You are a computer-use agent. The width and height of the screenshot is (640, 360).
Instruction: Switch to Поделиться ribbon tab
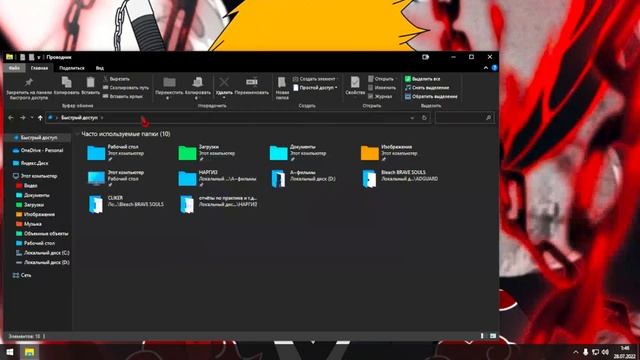click(72, 68)
